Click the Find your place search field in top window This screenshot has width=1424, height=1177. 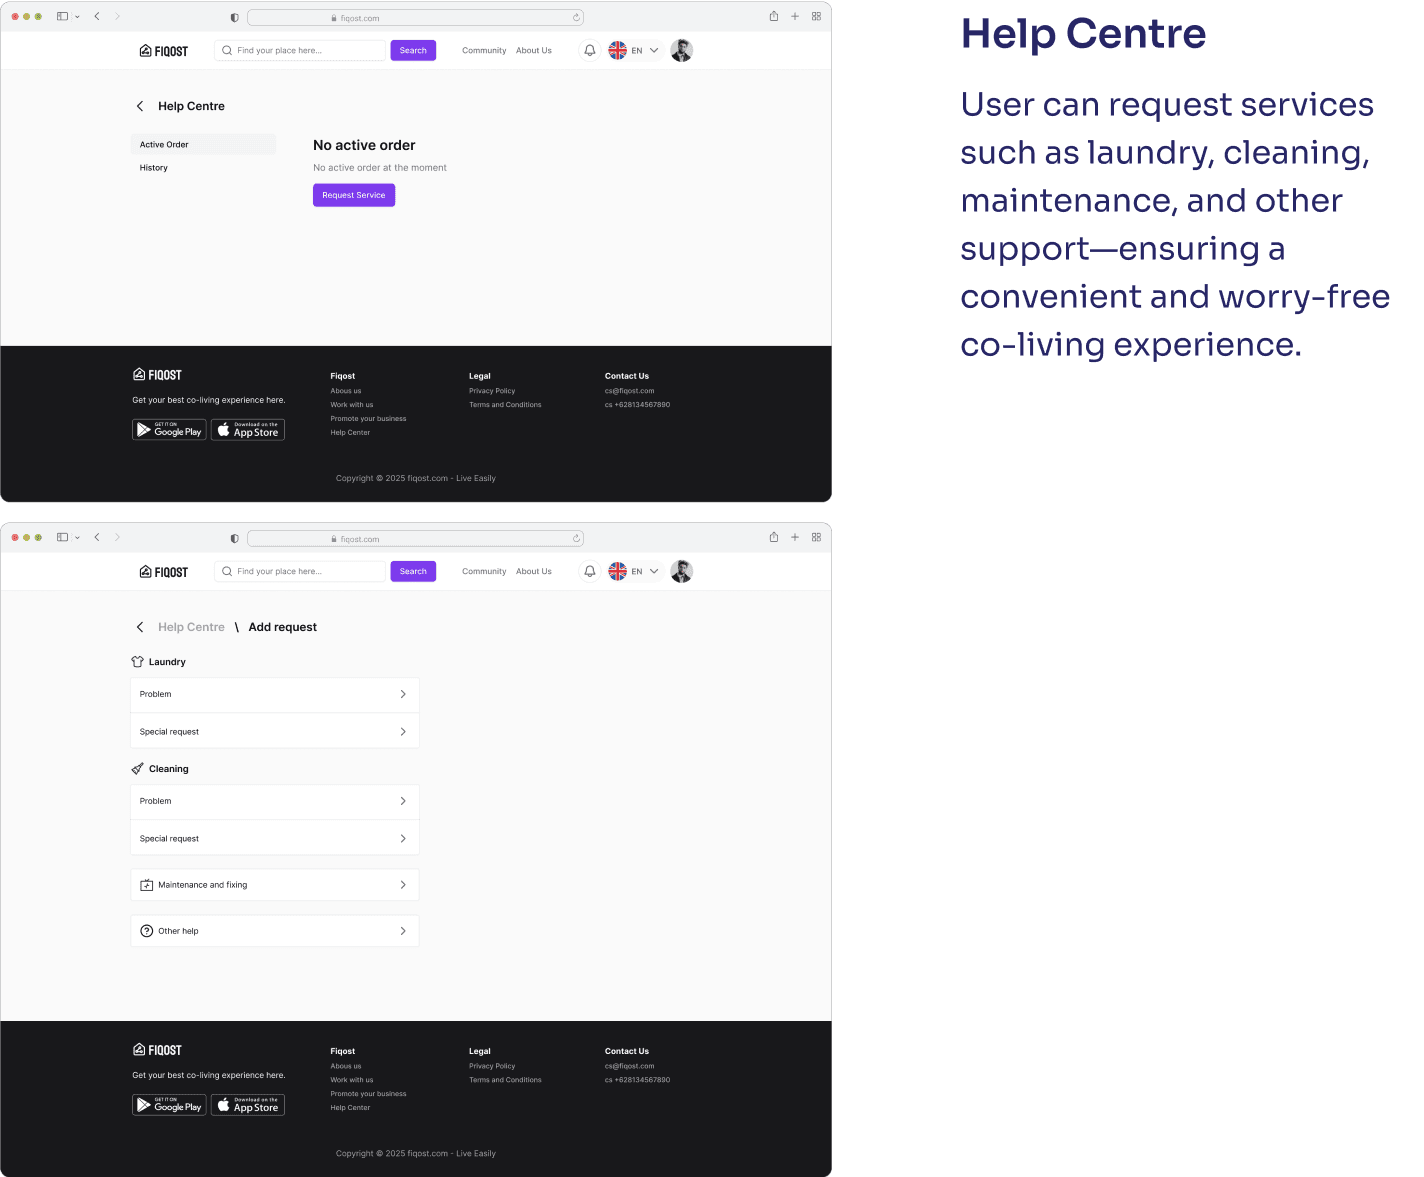(x=300, y=50)
